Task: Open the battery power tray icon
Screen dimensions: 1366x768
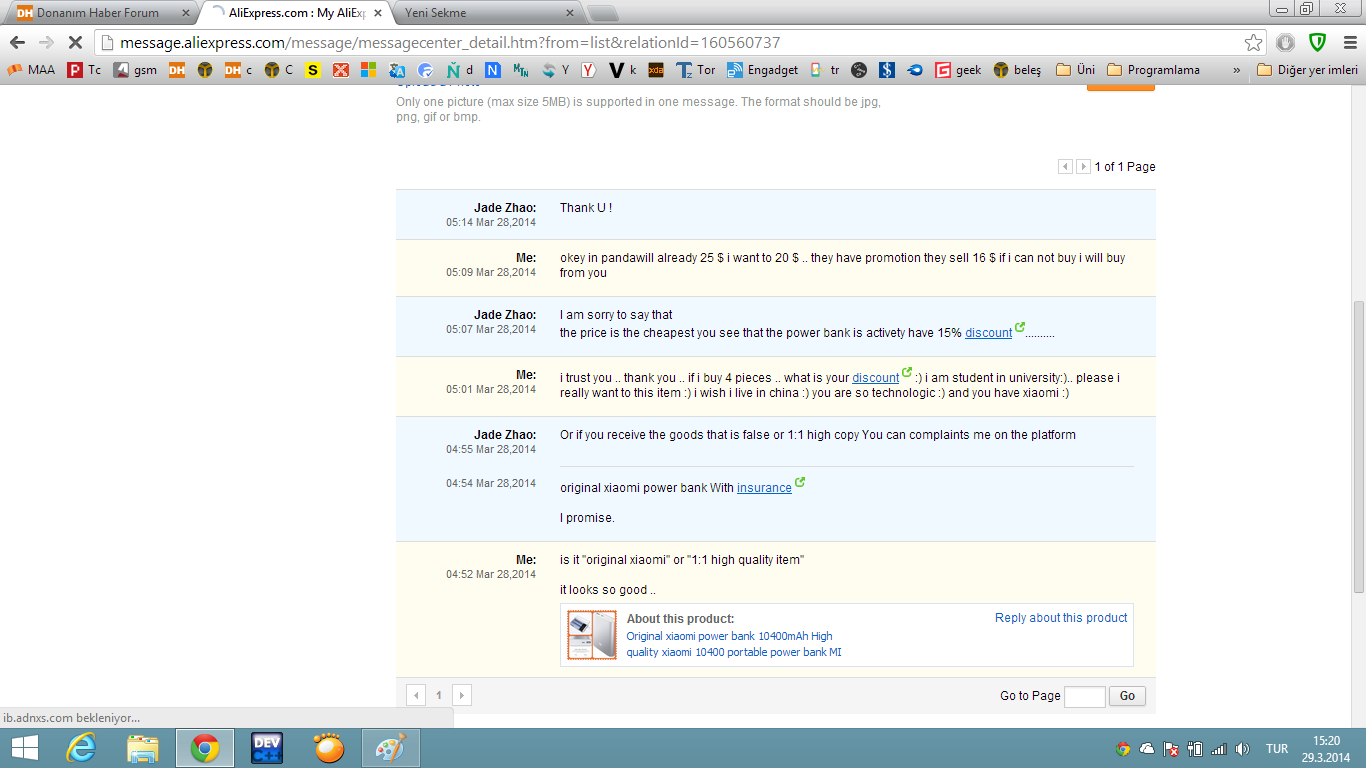Action: click(x=1195, y=748)
